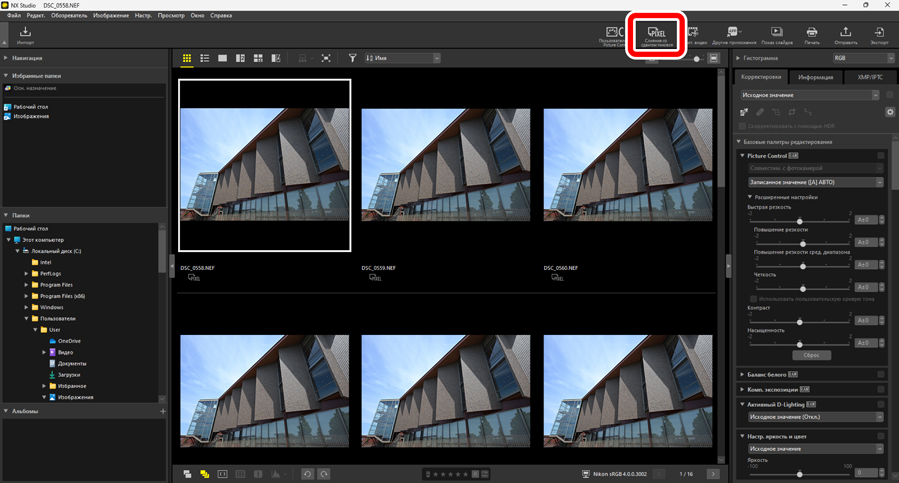Open adjustments settings gear

tap(890, 112)
